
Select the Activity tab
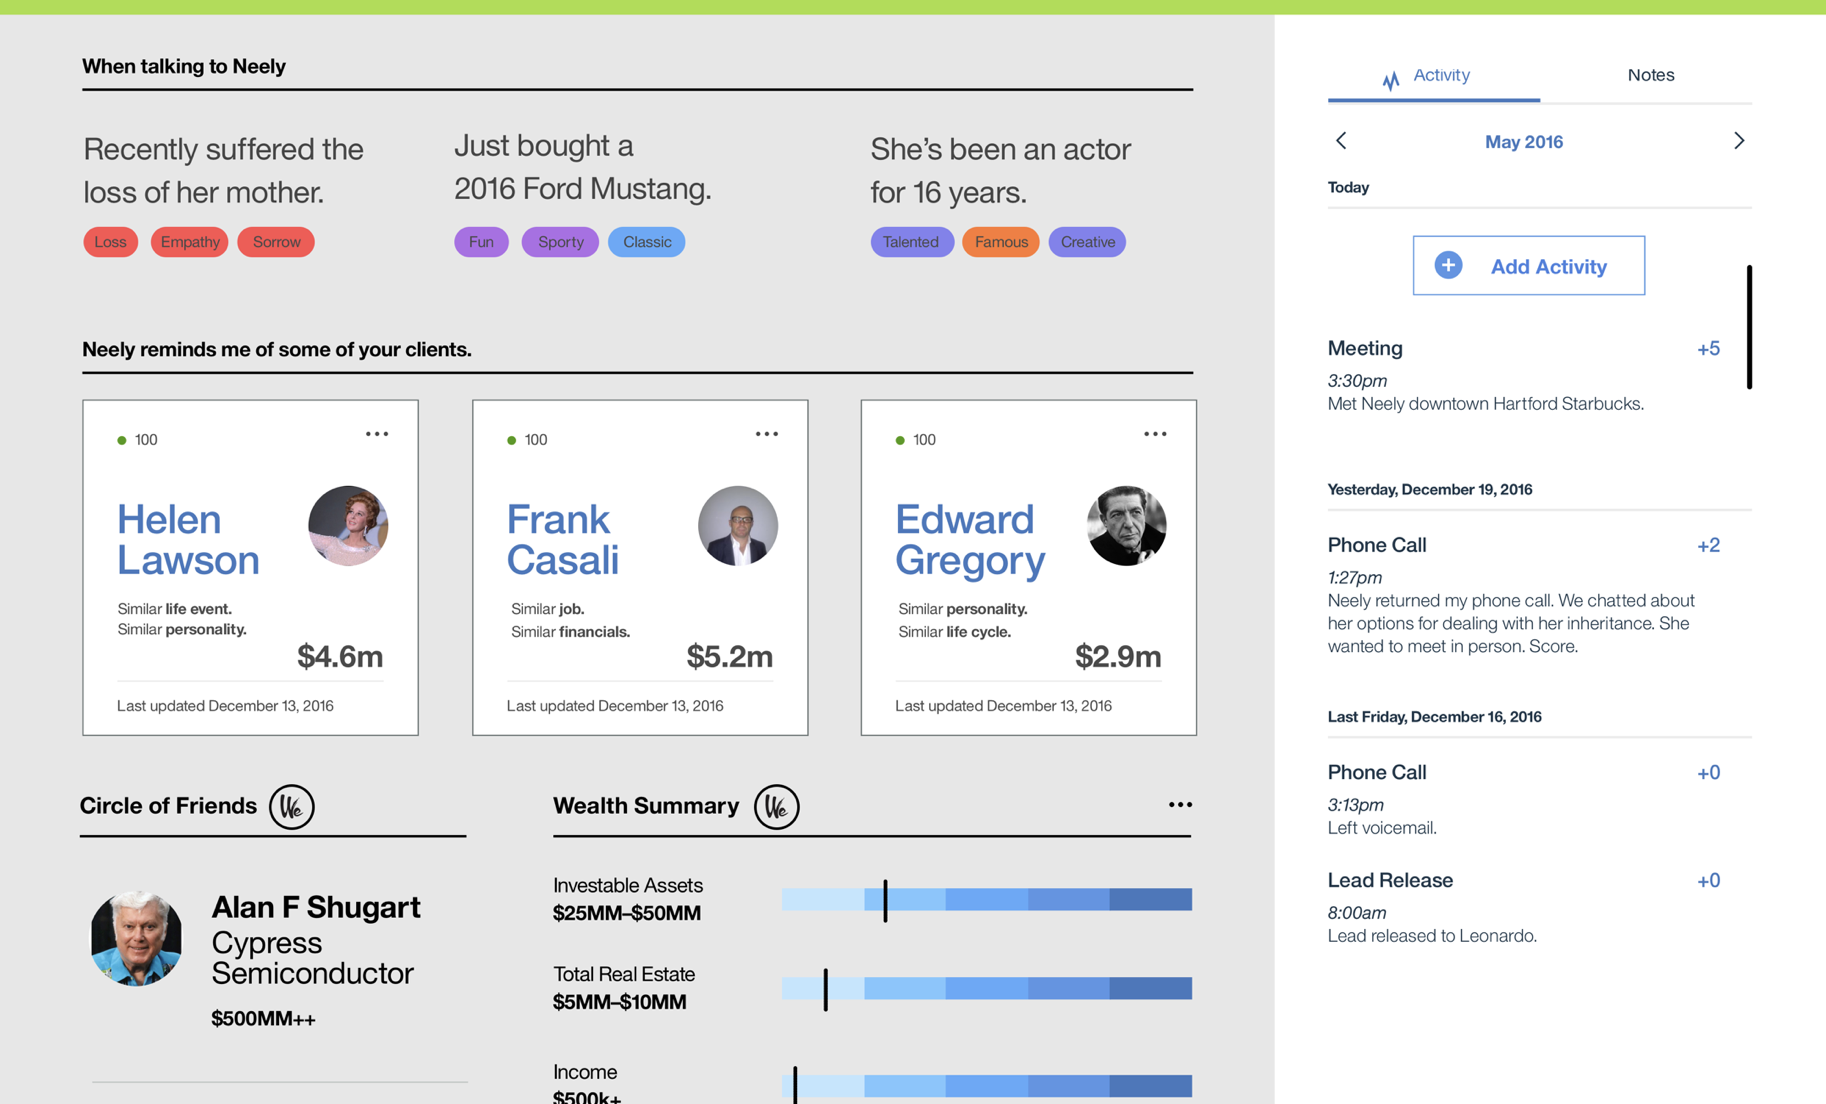(x=1440, y=75)
